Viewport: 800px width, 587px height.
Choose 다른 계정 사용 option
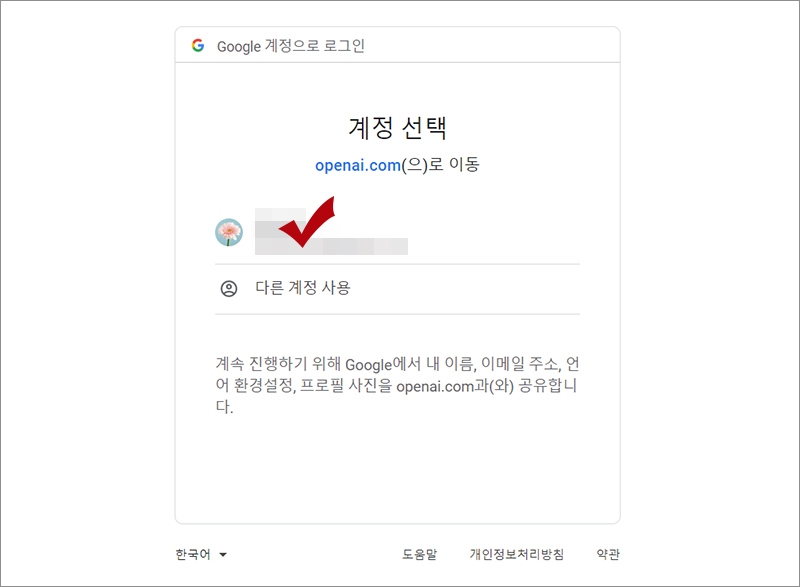(397, 289)
